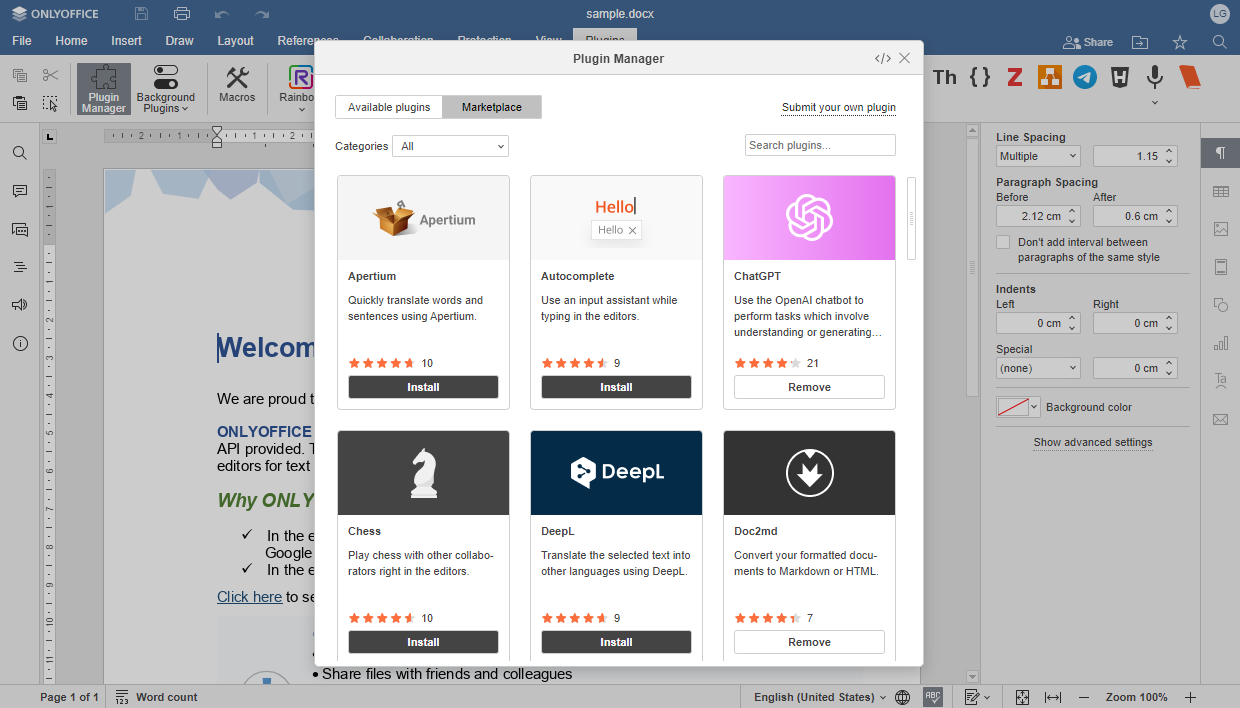Screen dimensions: 1240x708
Task: Expand the Line Spacing Multiple dropdown
Action: pos(1037,155)
